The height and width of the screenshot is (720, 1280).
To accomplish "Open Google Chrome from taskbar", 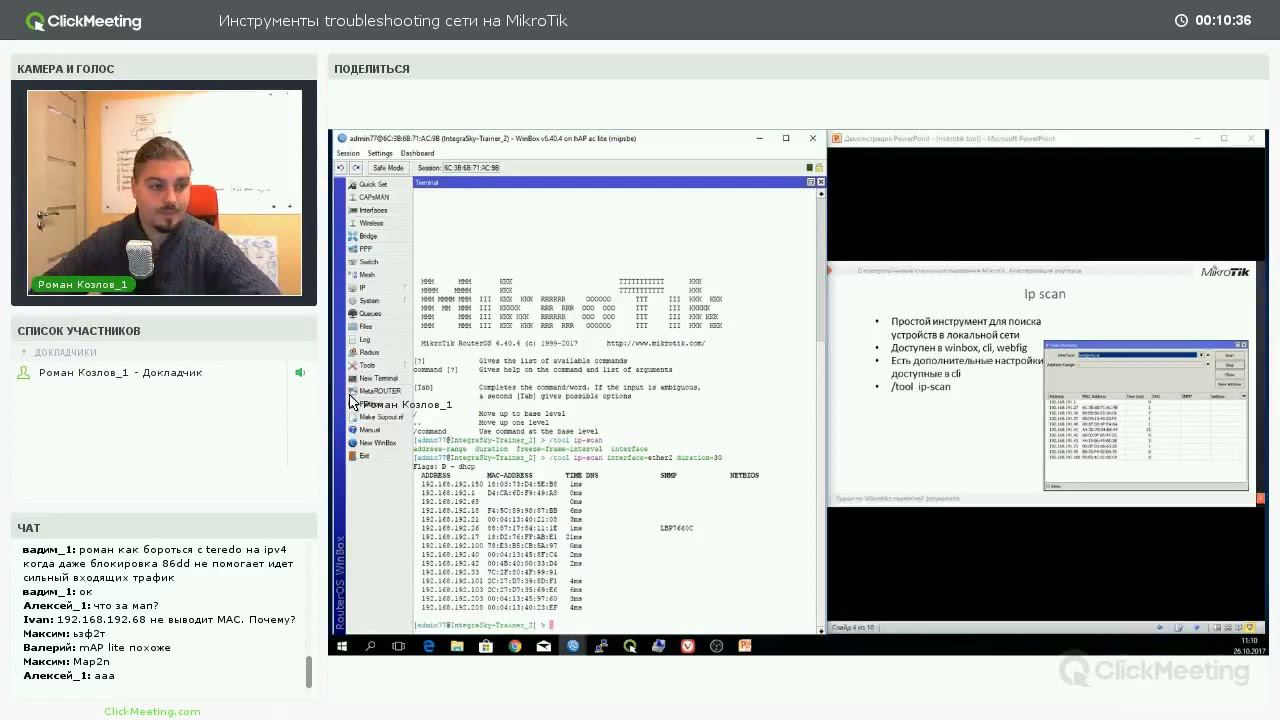I will point(514,647).
